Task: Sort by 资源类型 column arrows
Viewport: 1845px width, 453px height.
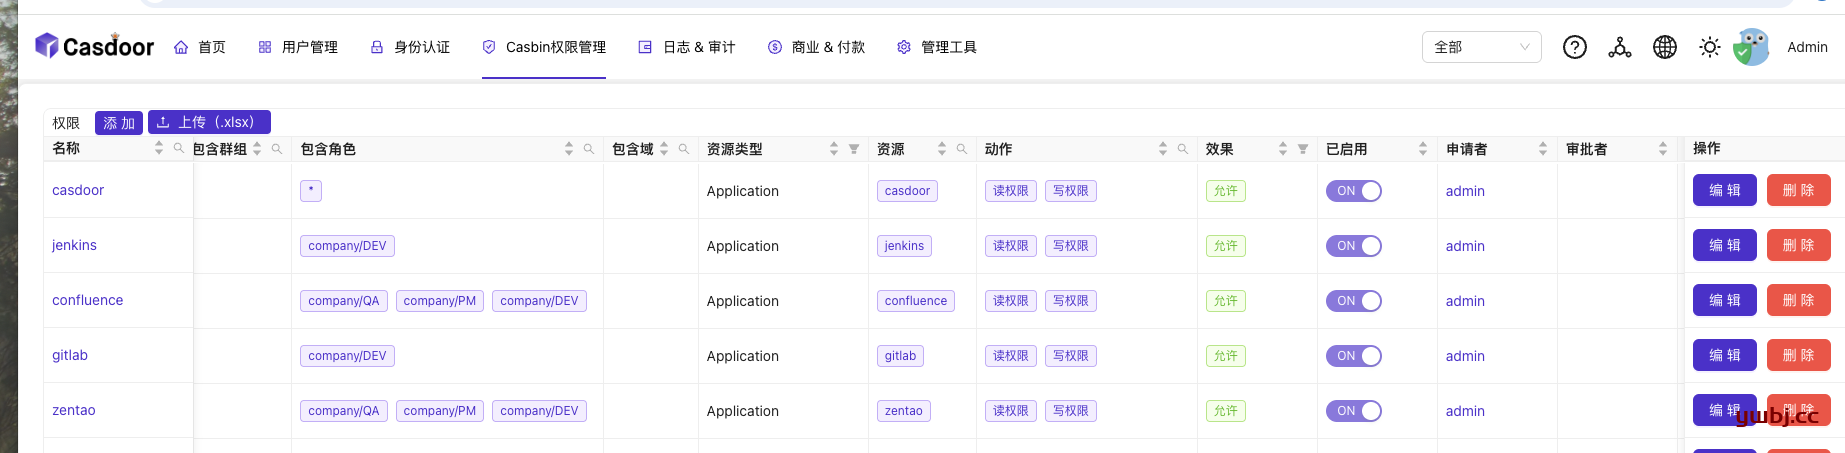Action: (x=834, y=149)
